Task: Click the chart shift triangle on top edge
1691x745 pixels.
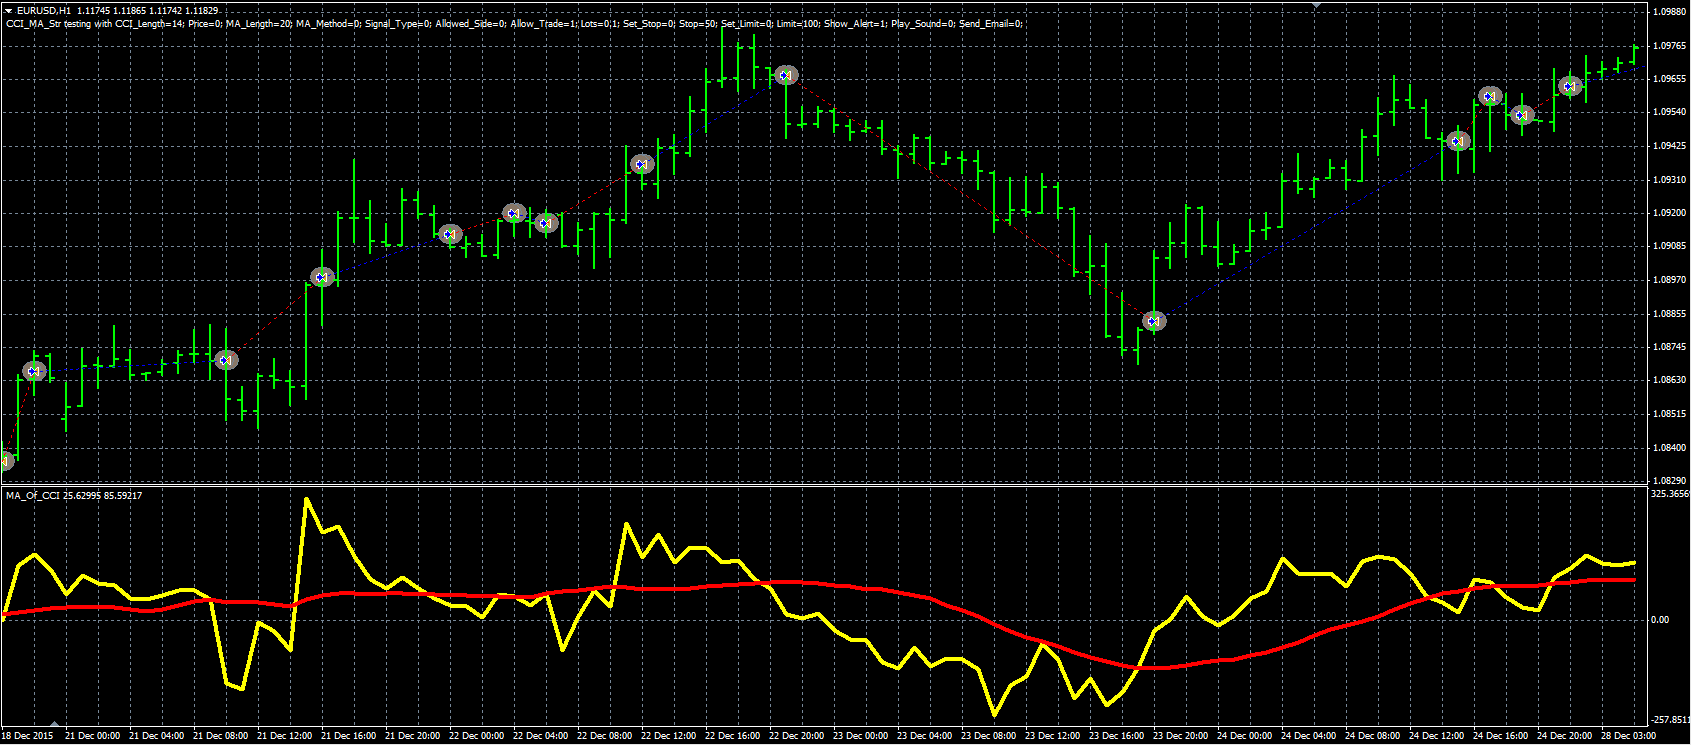Action: pos(1316,4)
